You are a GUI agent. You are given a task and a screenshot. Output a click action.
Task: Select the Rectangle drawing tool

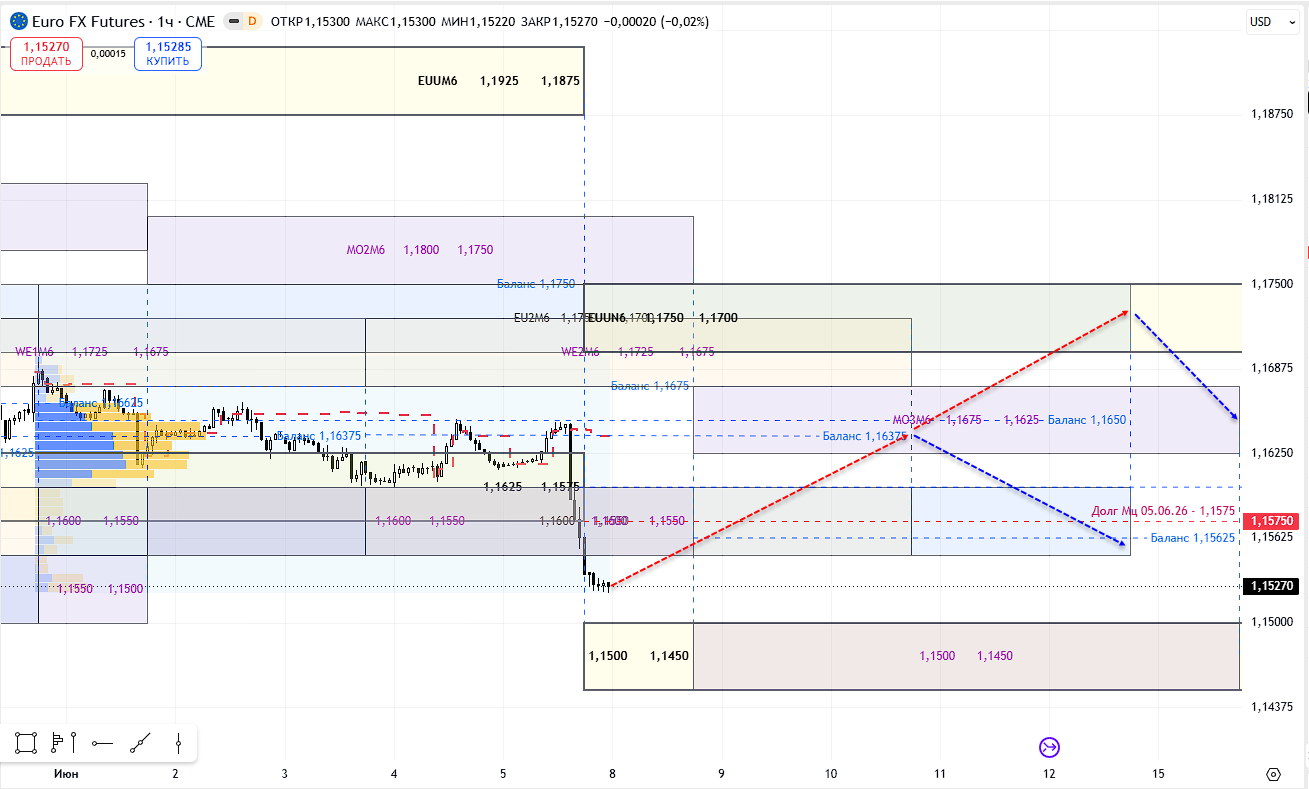25,743
